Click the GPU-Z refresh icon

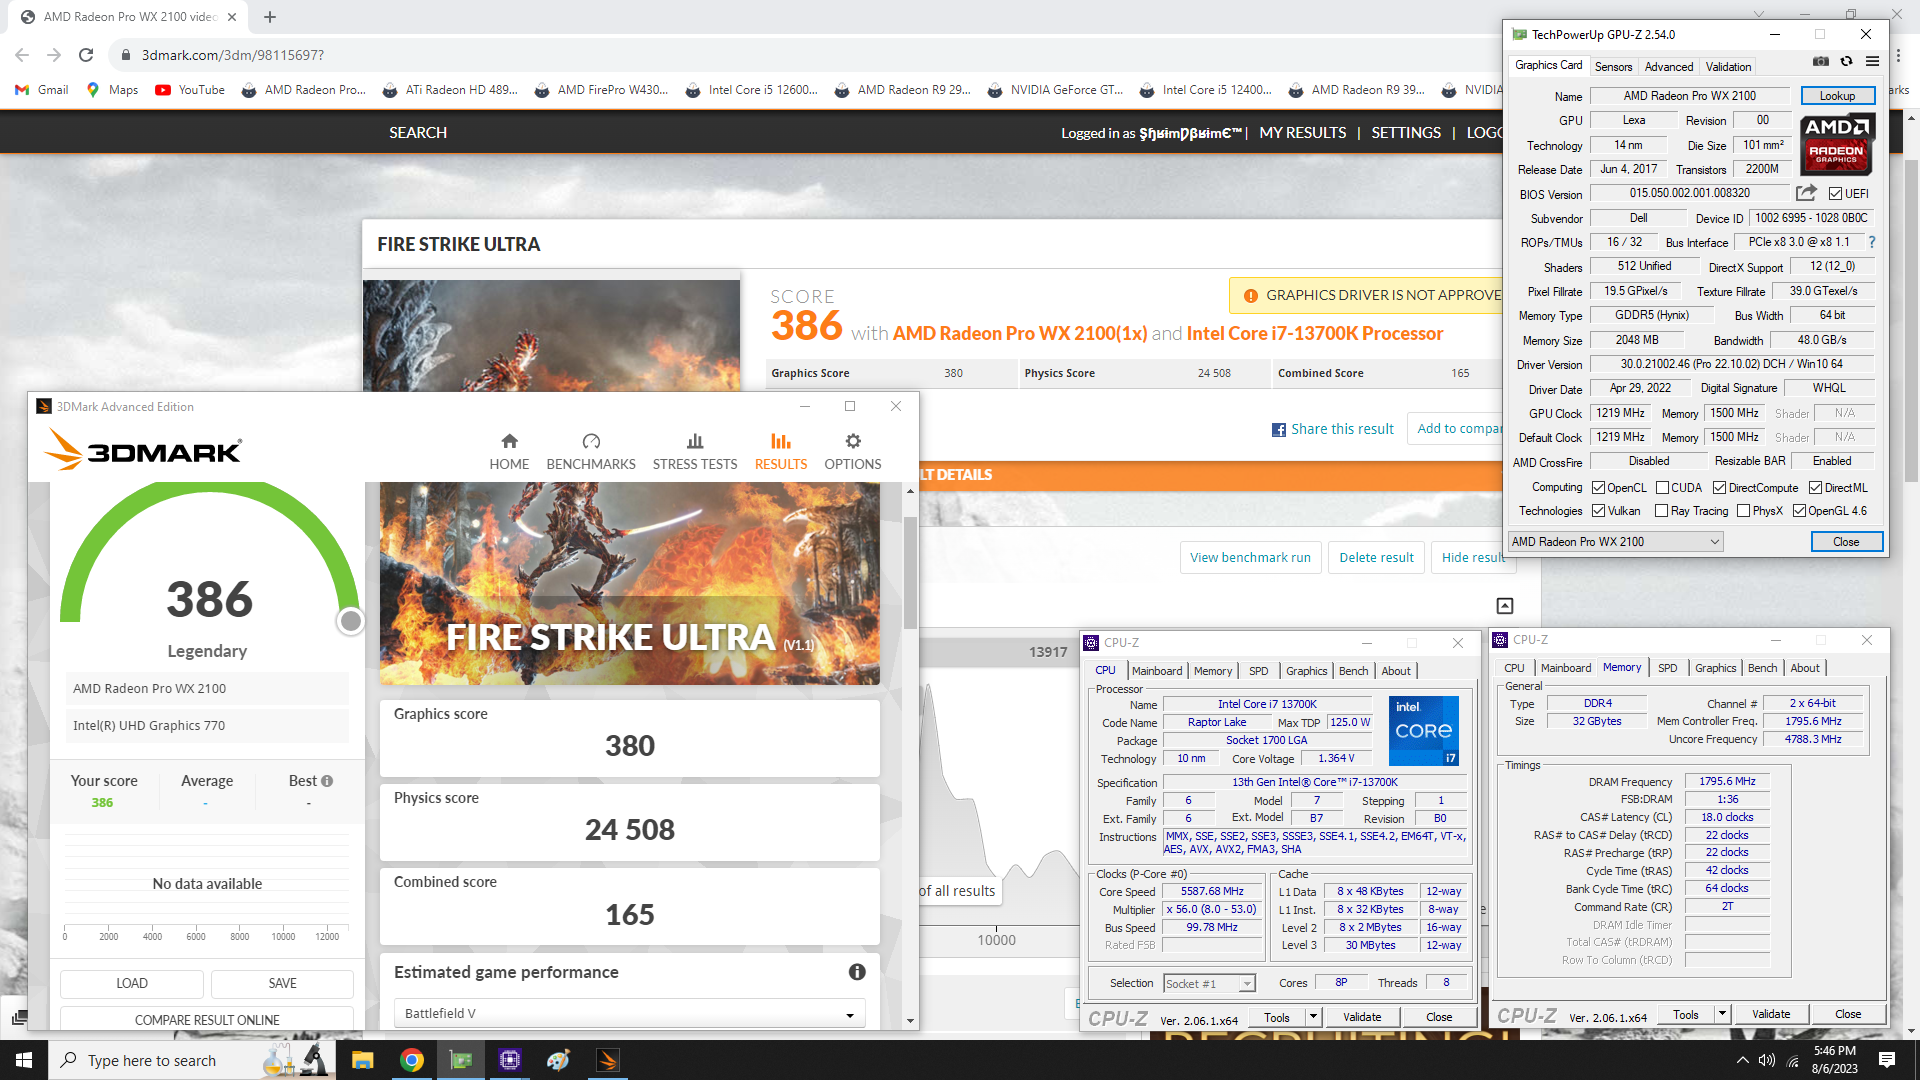click(x=1847, y=61)
